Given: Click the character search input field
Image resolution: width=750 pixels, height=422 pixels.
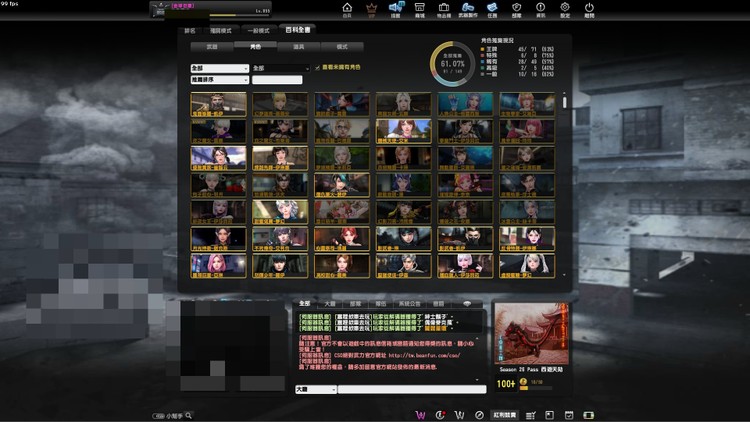Looking at the screenshot, I should (x=277, y=80).
